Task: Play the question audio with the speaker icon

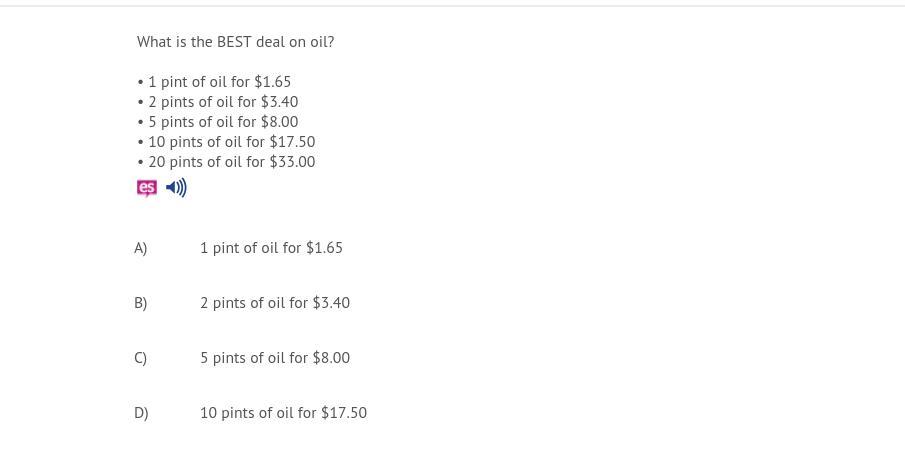Action: [176, 188]
